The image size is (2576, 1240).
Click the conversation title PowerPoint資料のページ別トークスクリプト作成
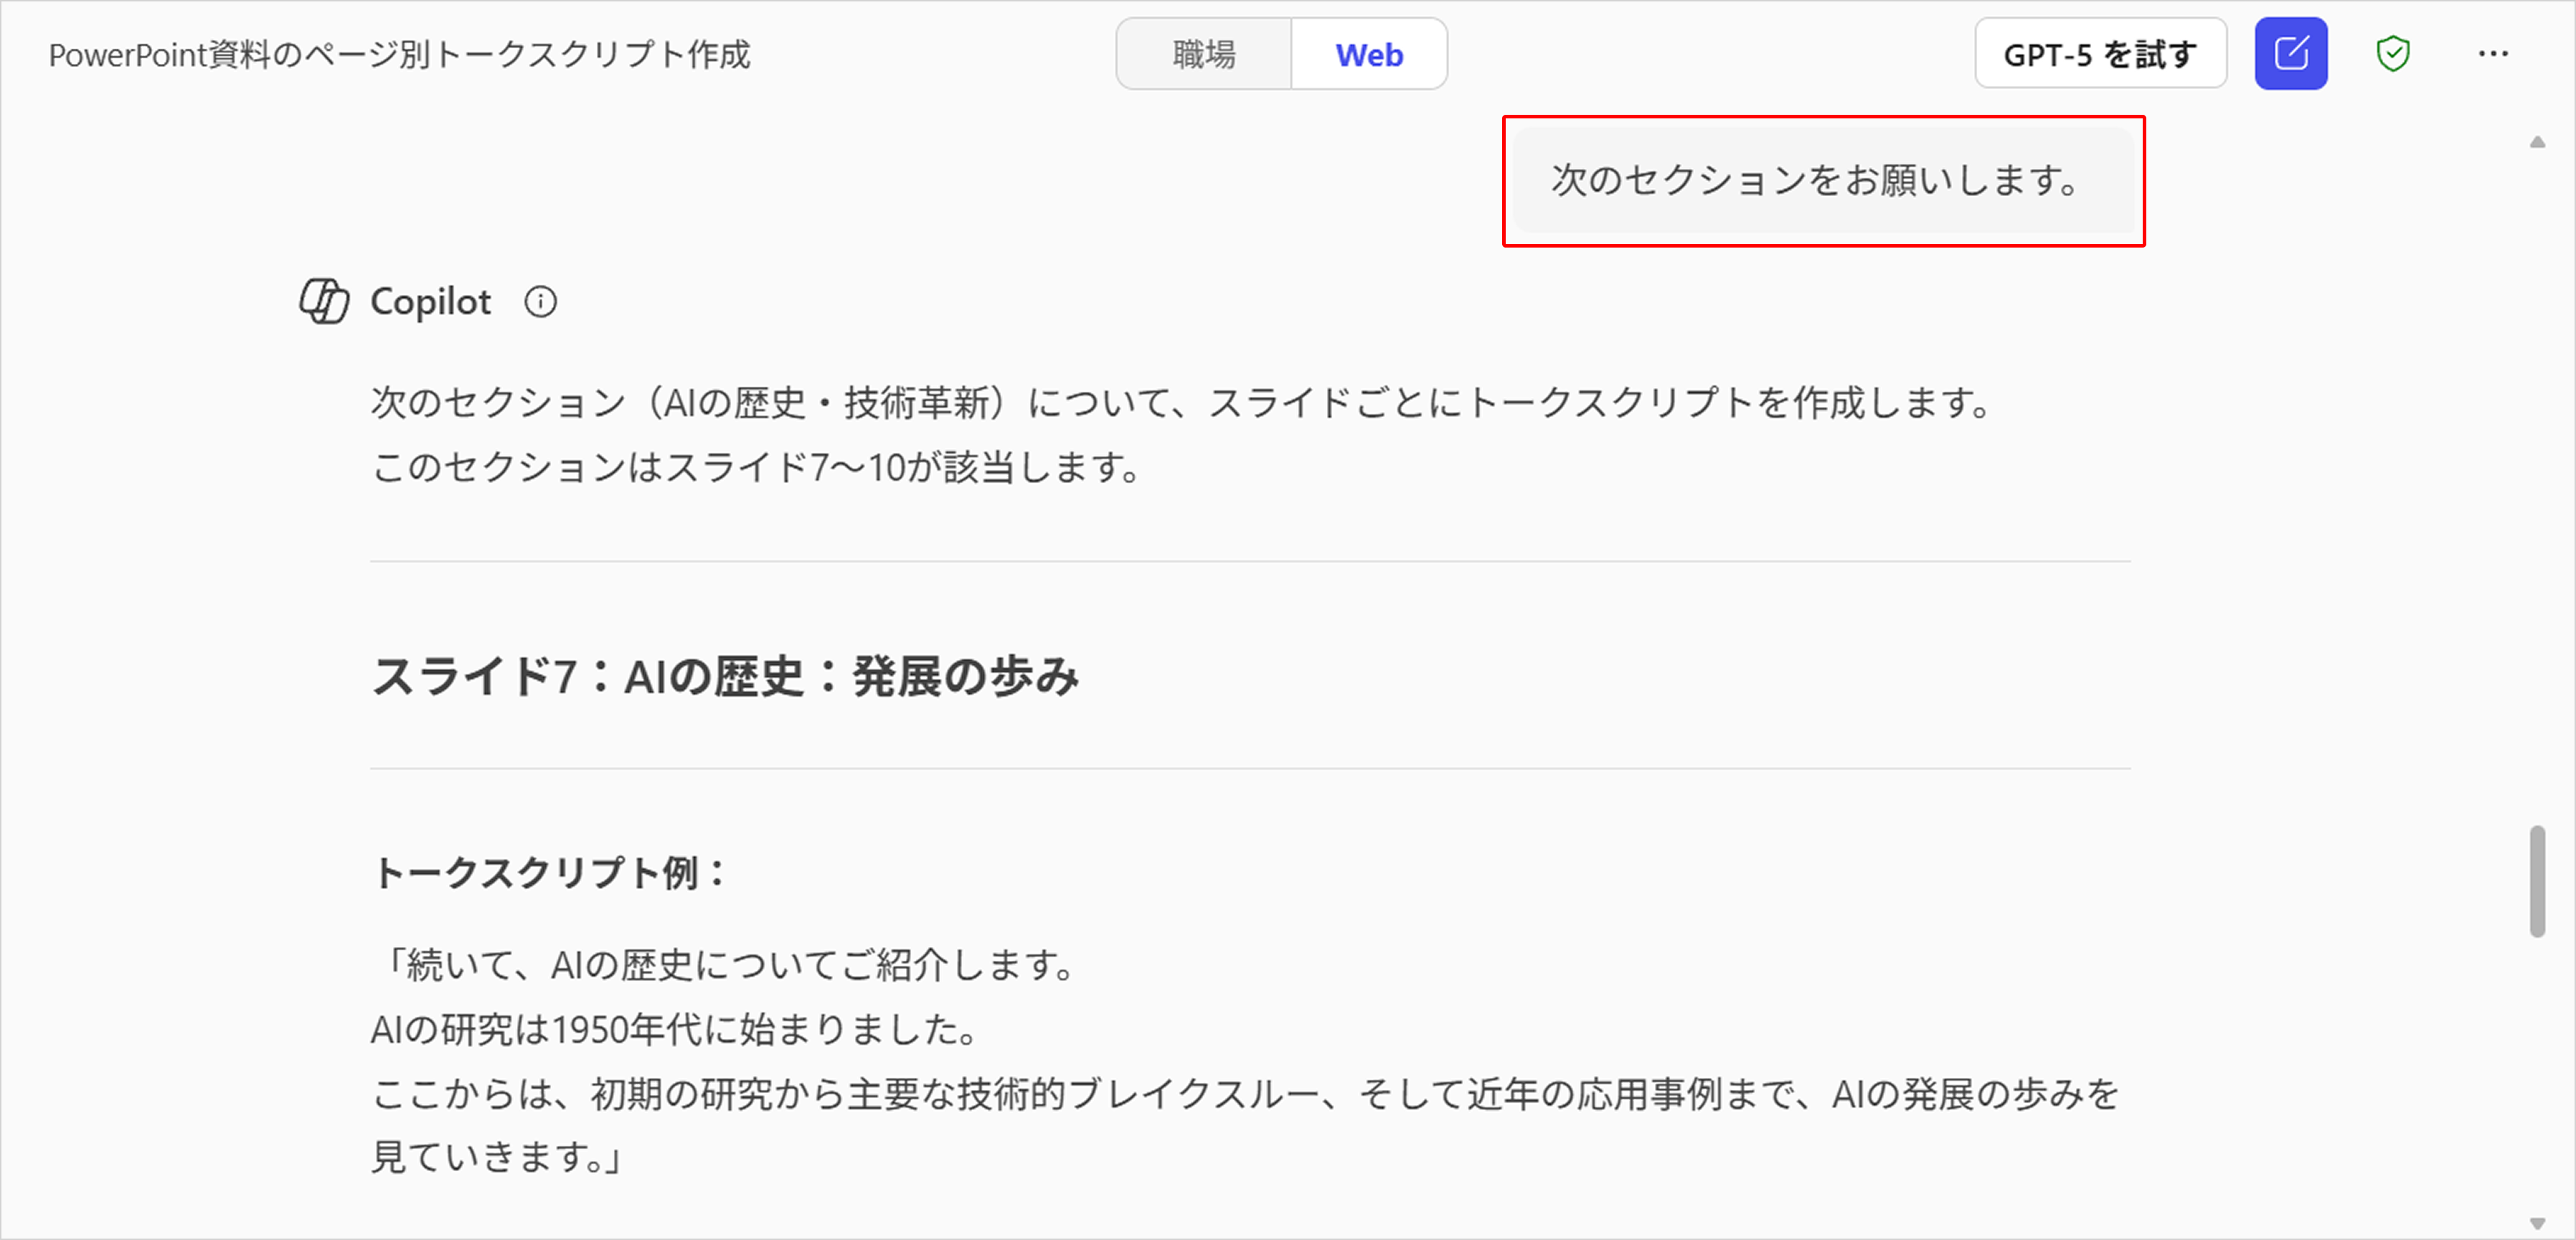pyautogui.click(x=399, y=54)
